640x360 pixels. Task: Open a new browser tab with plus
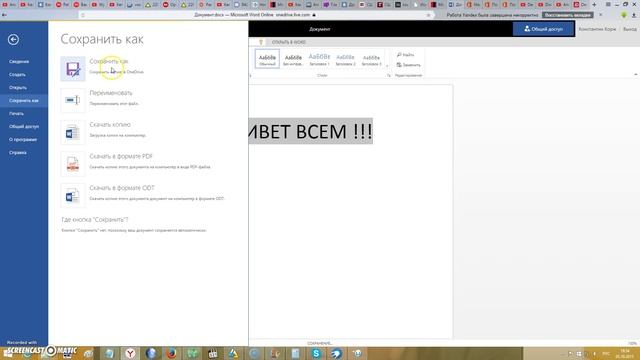coord(594,4)
